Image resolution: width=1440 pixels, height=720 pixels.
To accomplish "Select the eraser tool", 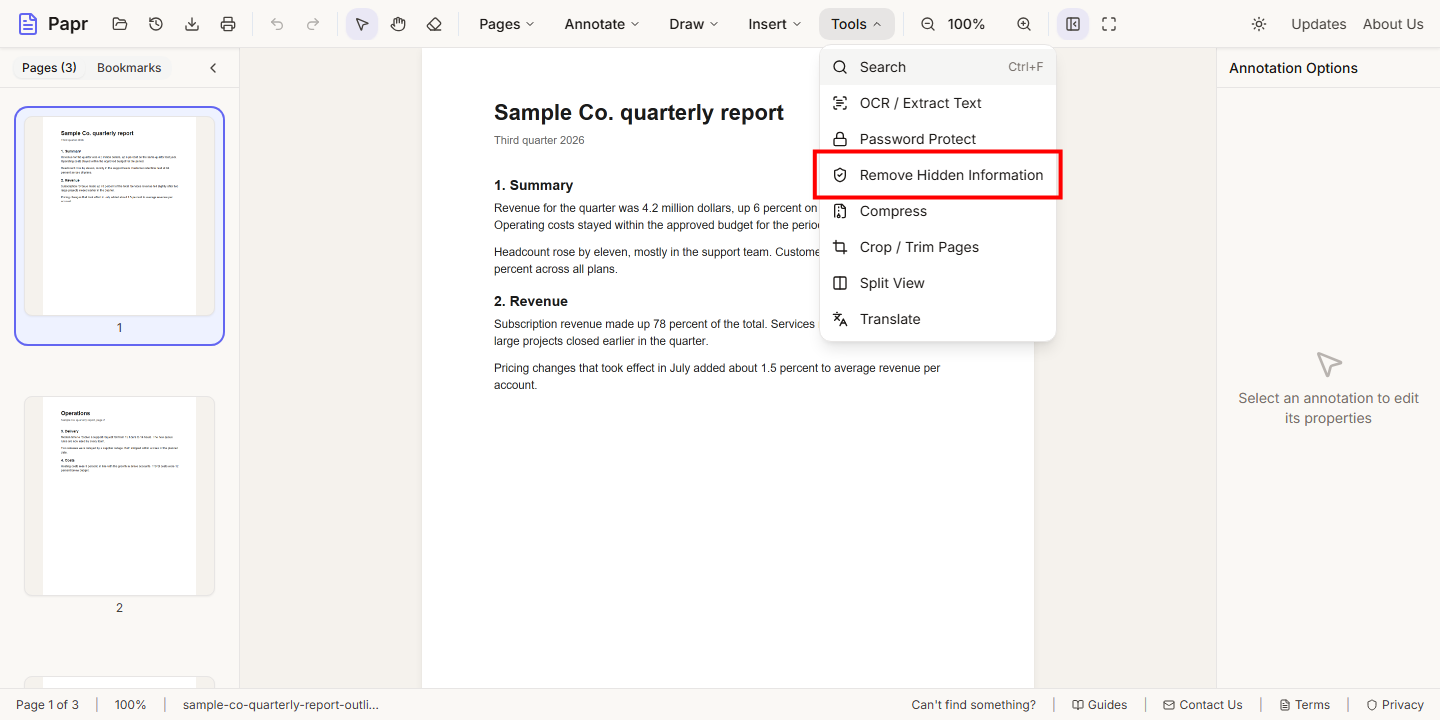I will tap(434, 24).
